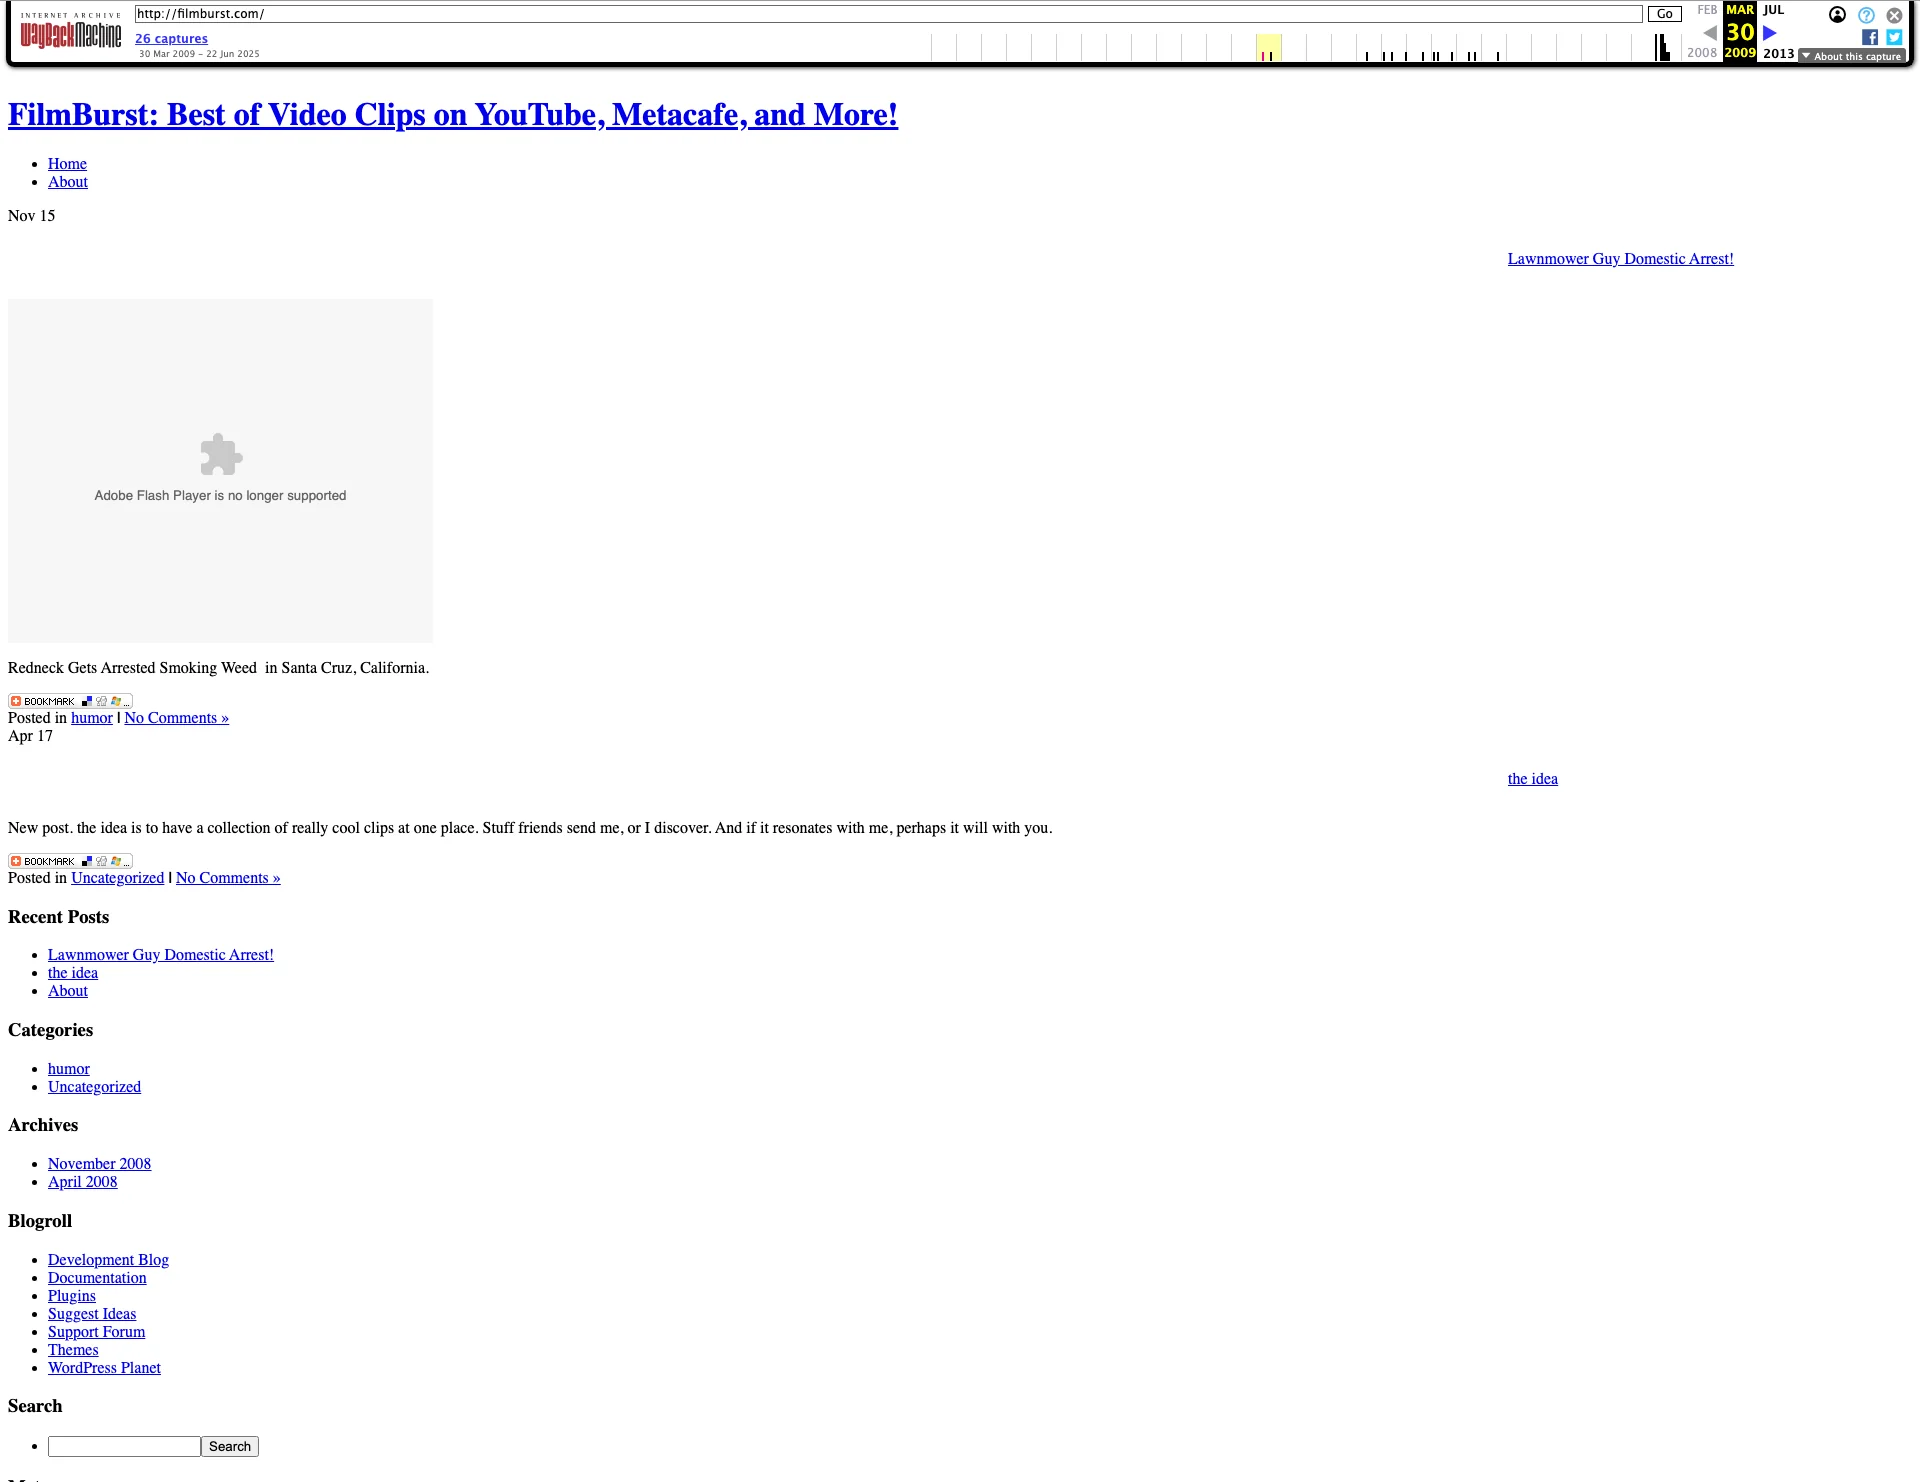Click Bookmark button under Lawnmower post
Viewport: 1920px width, 1482px height.
click(x=70, y=701)
